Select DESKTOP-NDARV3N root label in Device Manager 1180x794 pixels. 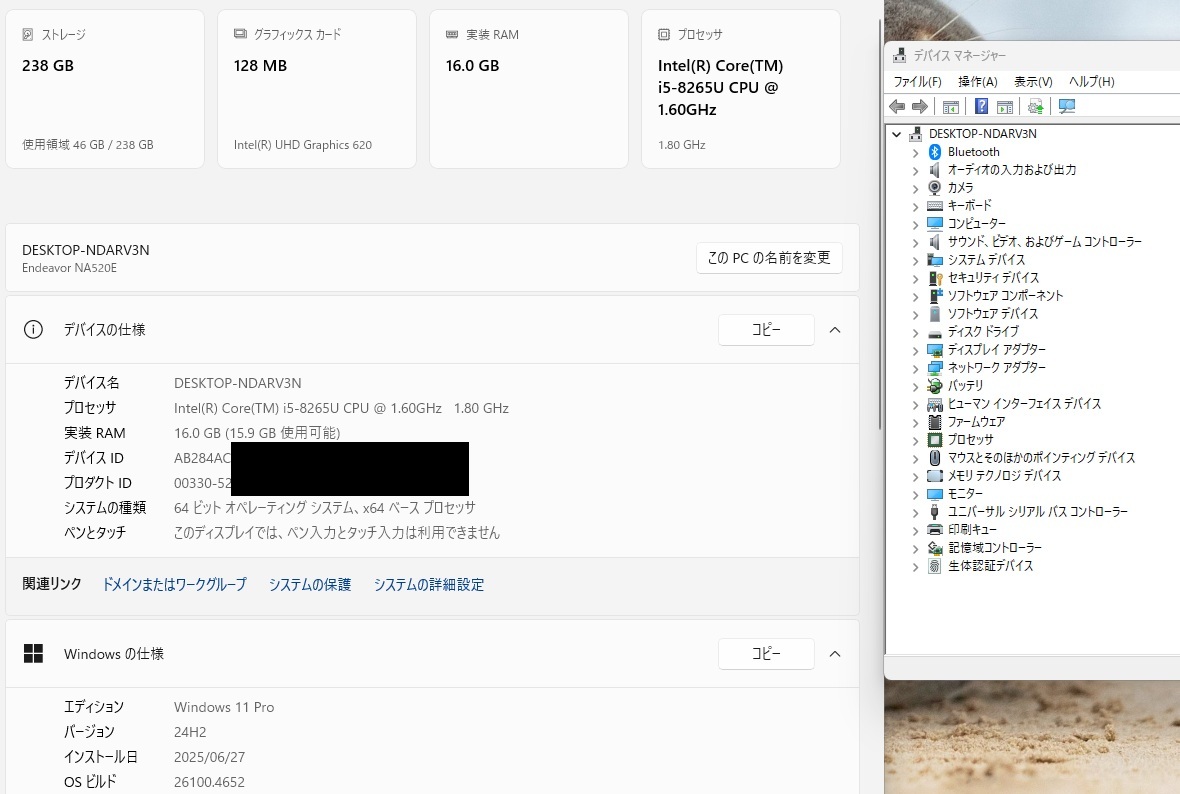(x=982, y=134)
